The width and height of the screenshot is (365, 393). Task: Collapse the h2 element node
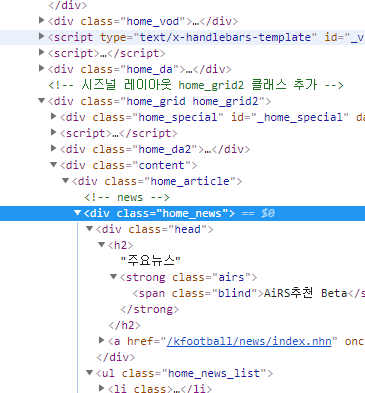tap(101, 244)
